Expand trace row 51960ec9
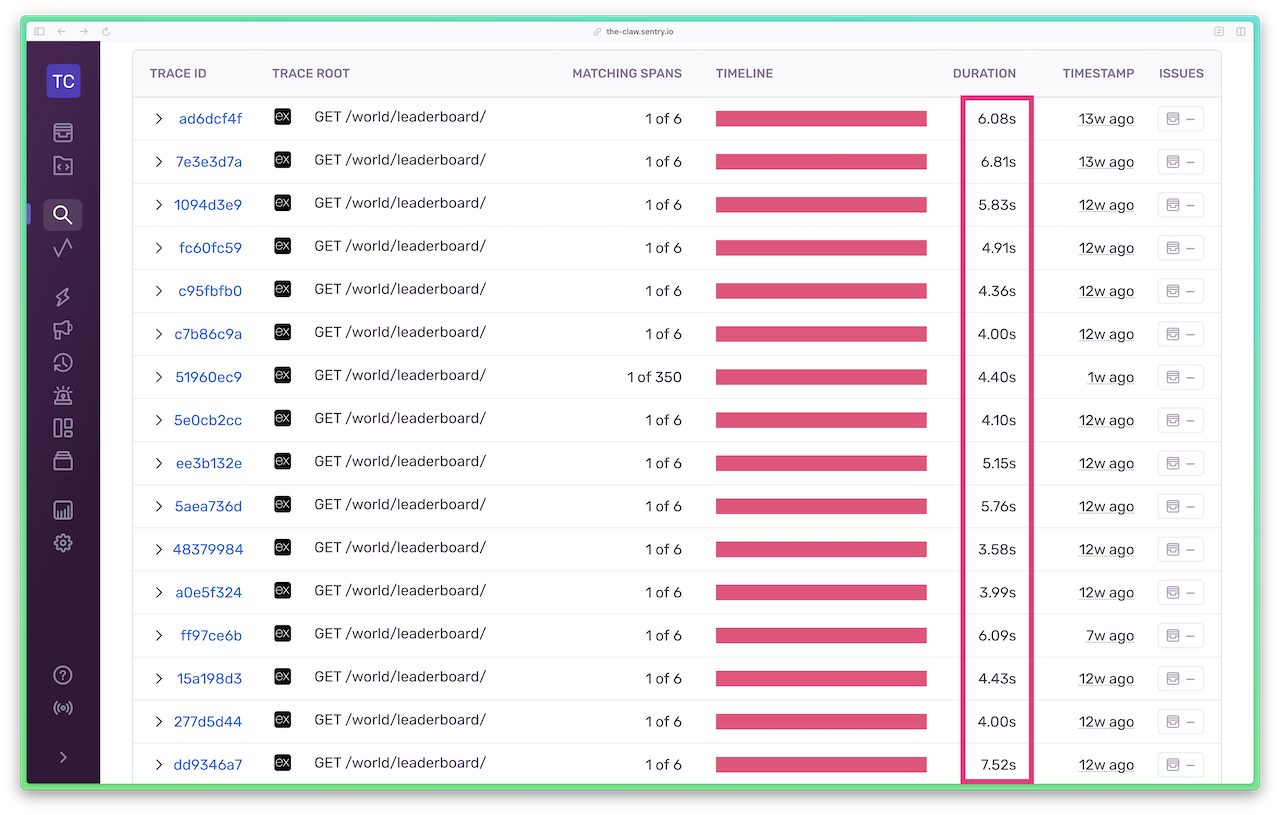1280x815 pixels. tap(158, 377)
